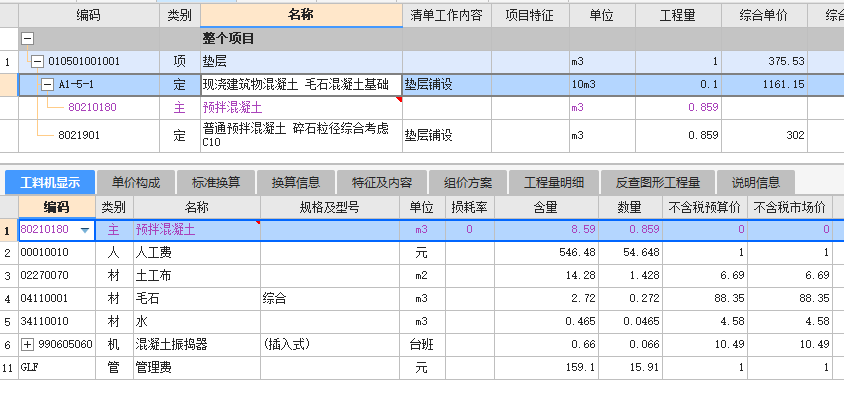Open the 说明信息 tab
844x398 pixels.
[756, 183]
